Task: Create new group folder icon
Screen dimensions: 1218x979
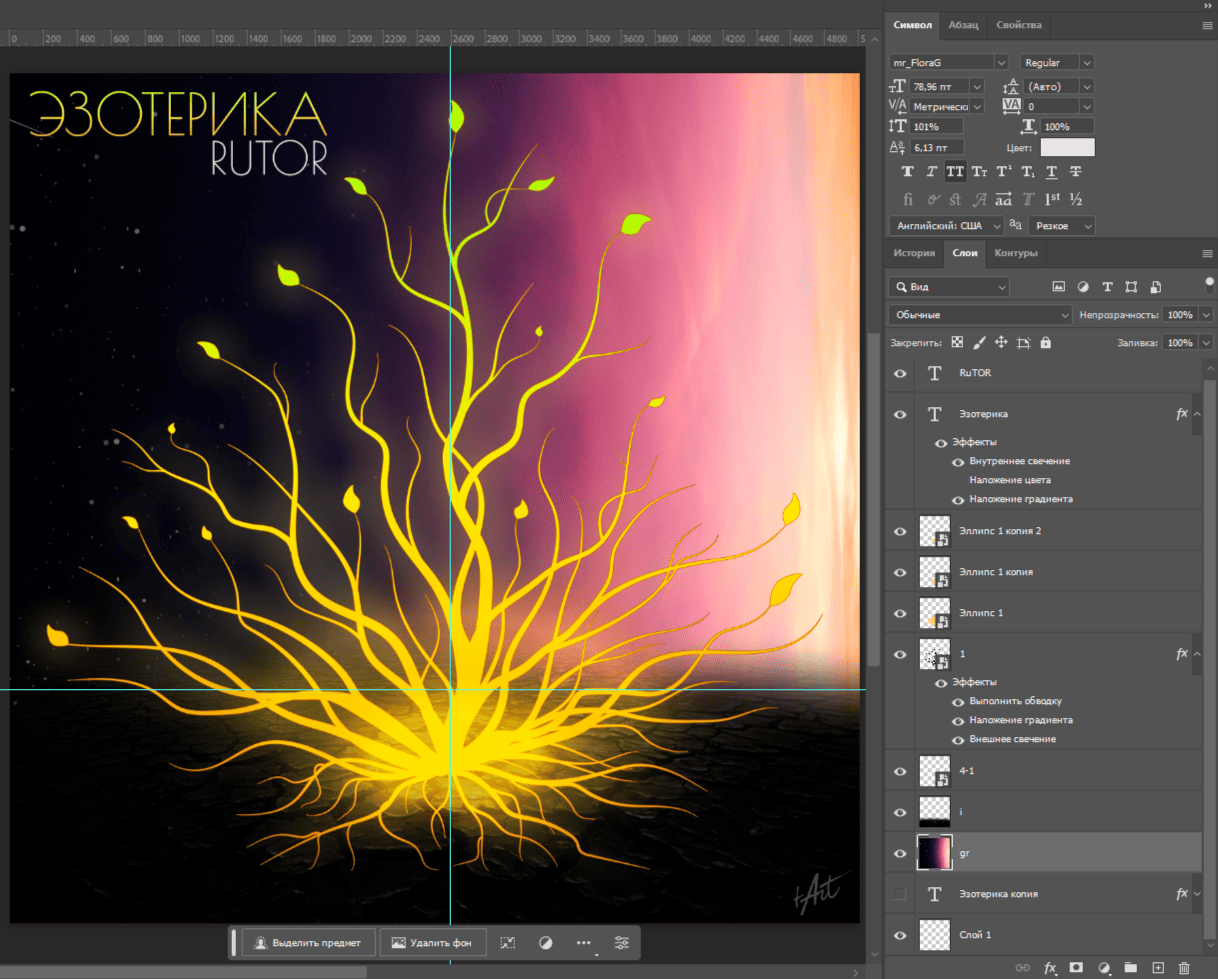Action: coord(1131,968)
